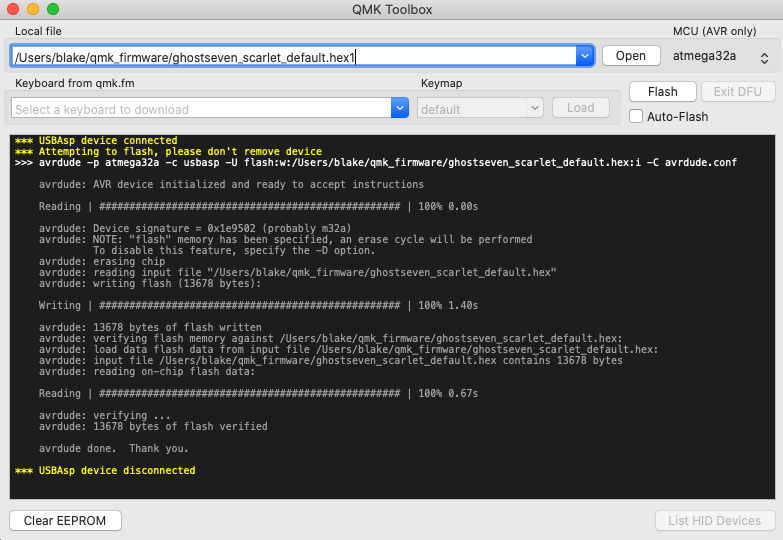
Task: Click the Open file button
Action: point(631,56)
